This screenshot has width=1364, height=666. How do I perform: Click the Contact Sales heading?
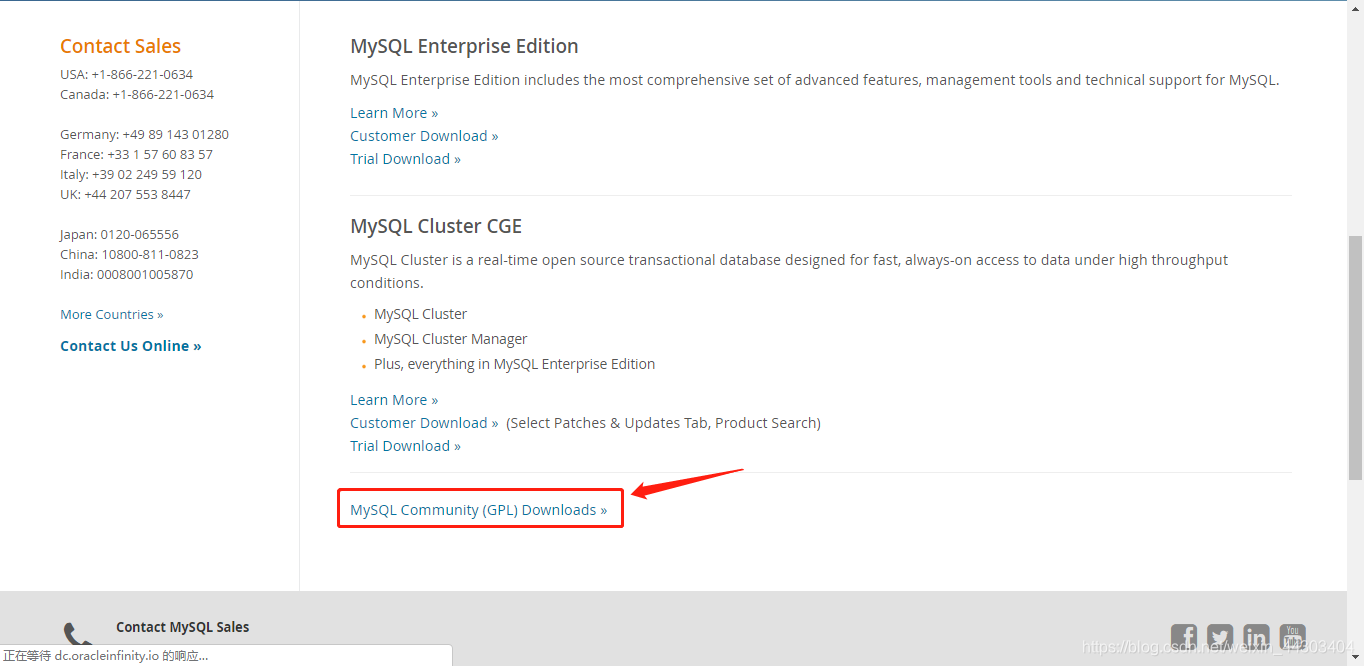click(120, 46)
